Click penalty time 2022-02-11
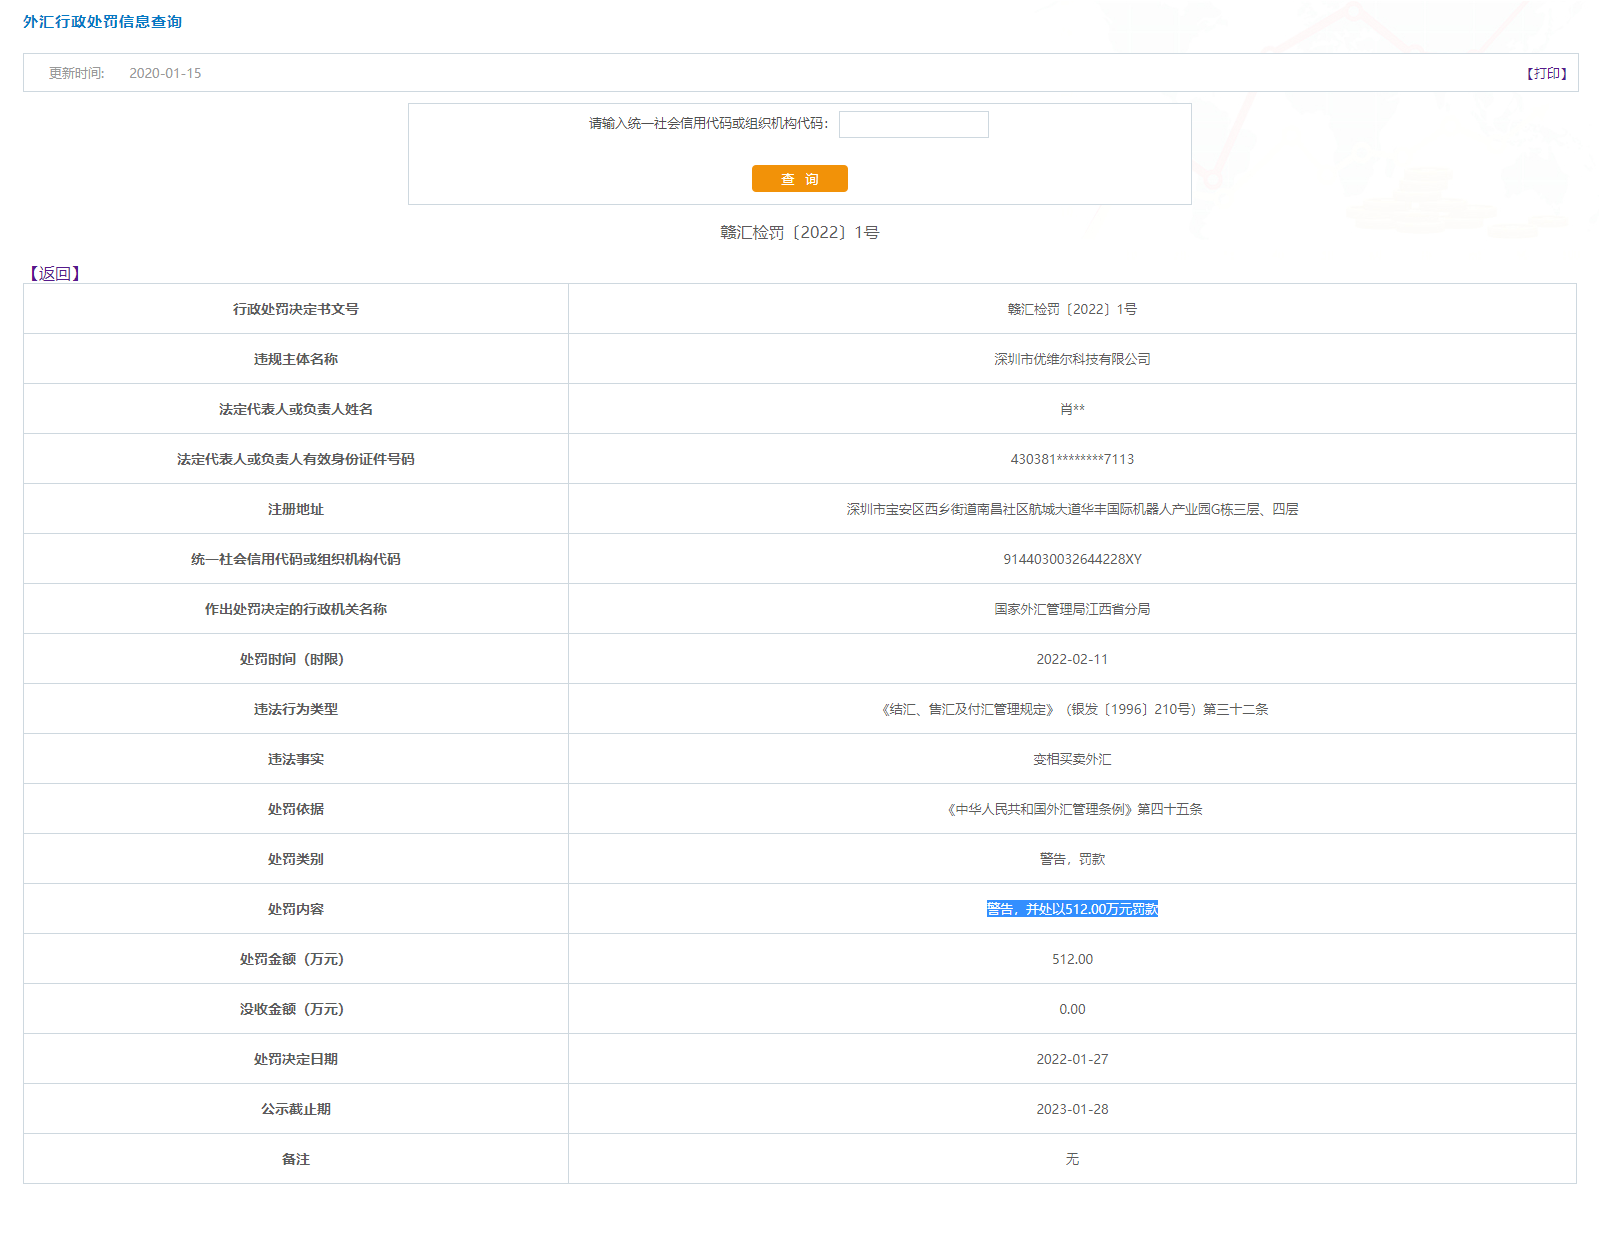This screenshot has height=1250, width=1600. pyautogui.click(x=1072, y=659)
